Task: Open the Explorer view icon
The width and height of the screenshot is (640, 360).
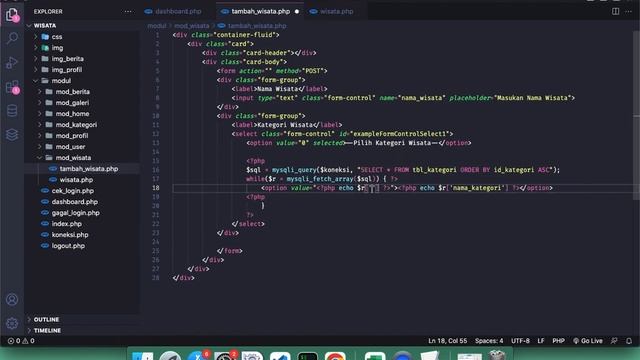Action: pyautogui.click(x=12, y=16)
